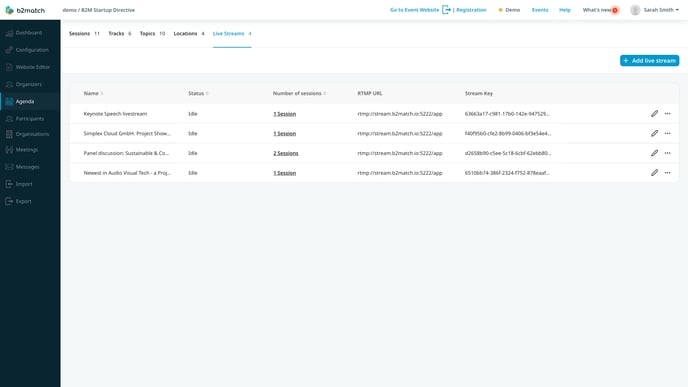
Task: Click stream key starting with 6510bb74
Action: (x=507, y=173)
